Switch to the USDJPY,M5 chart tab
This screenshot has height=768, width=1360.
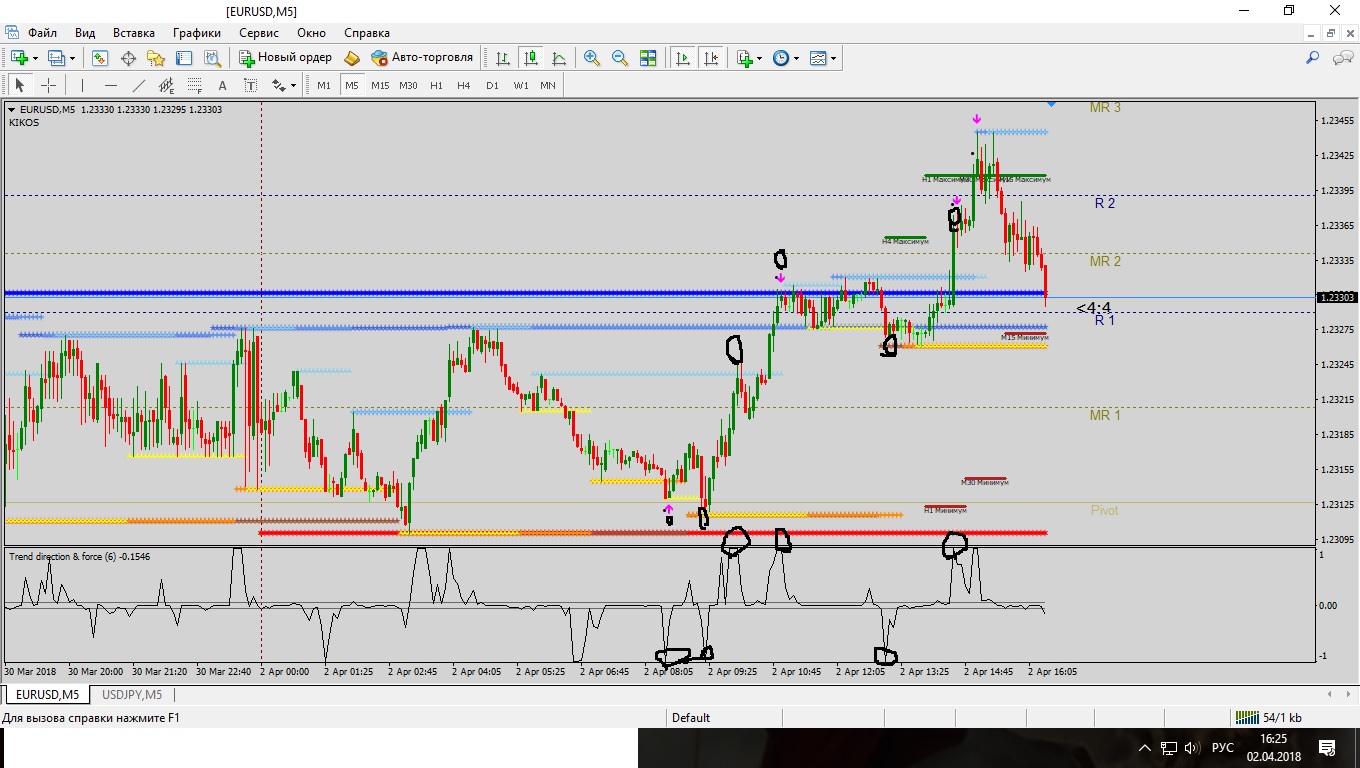pos(132,695)
